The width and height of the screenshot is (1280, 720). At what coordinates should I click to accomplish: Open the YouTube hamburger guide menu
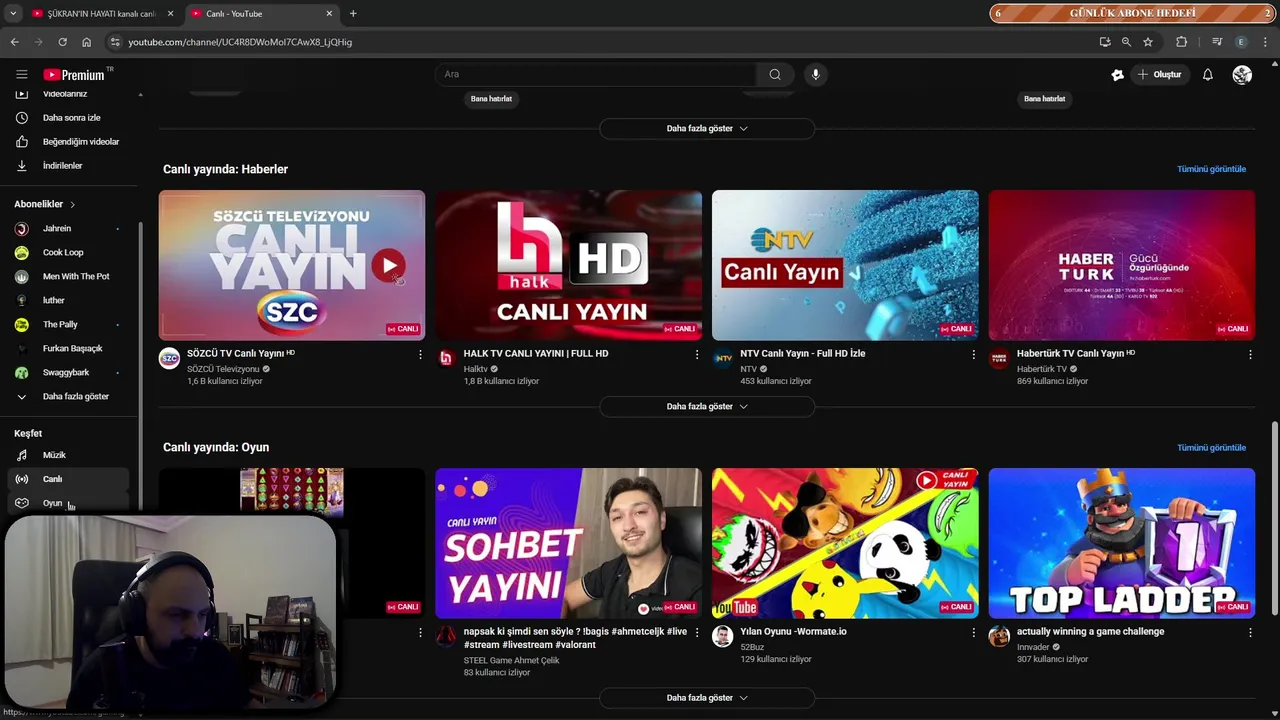point(21,74)
